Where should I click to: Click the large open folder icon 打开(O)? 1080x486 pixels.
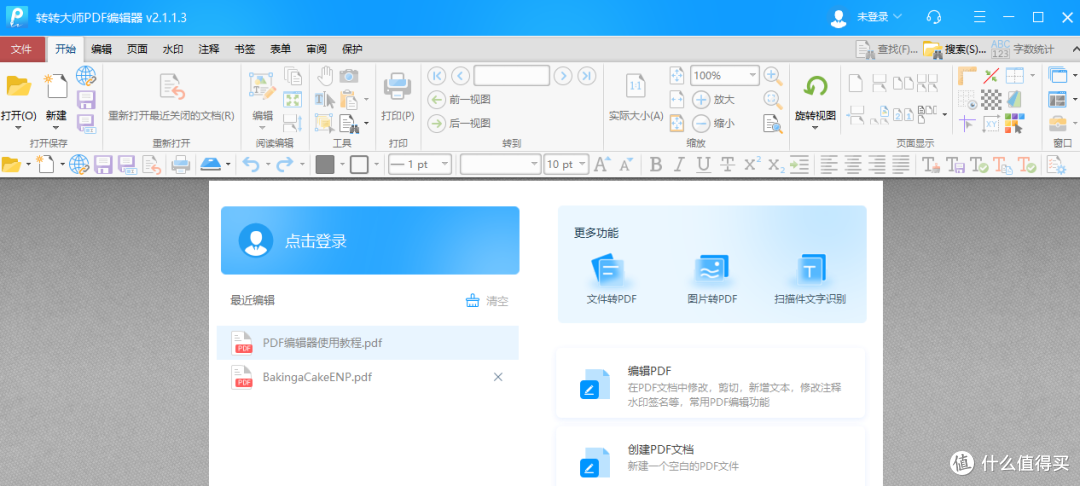(19, 86)
